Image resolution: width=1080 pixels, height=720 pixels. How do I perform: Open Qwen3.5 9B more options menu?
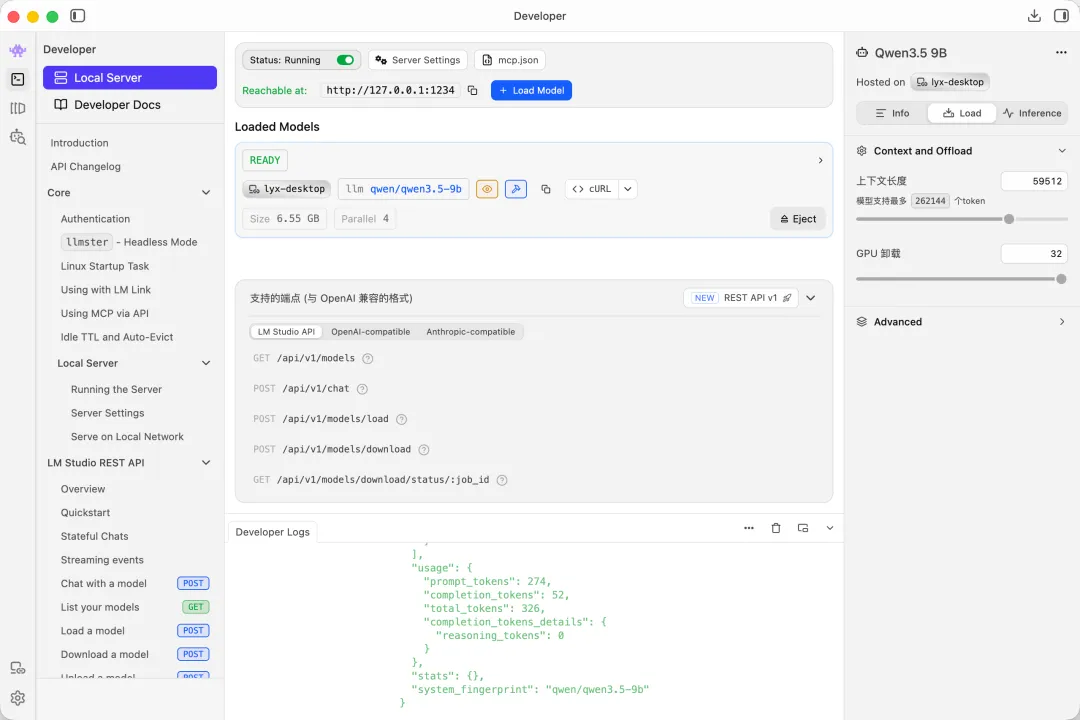pyautogui.click(x=1061, y=52)
